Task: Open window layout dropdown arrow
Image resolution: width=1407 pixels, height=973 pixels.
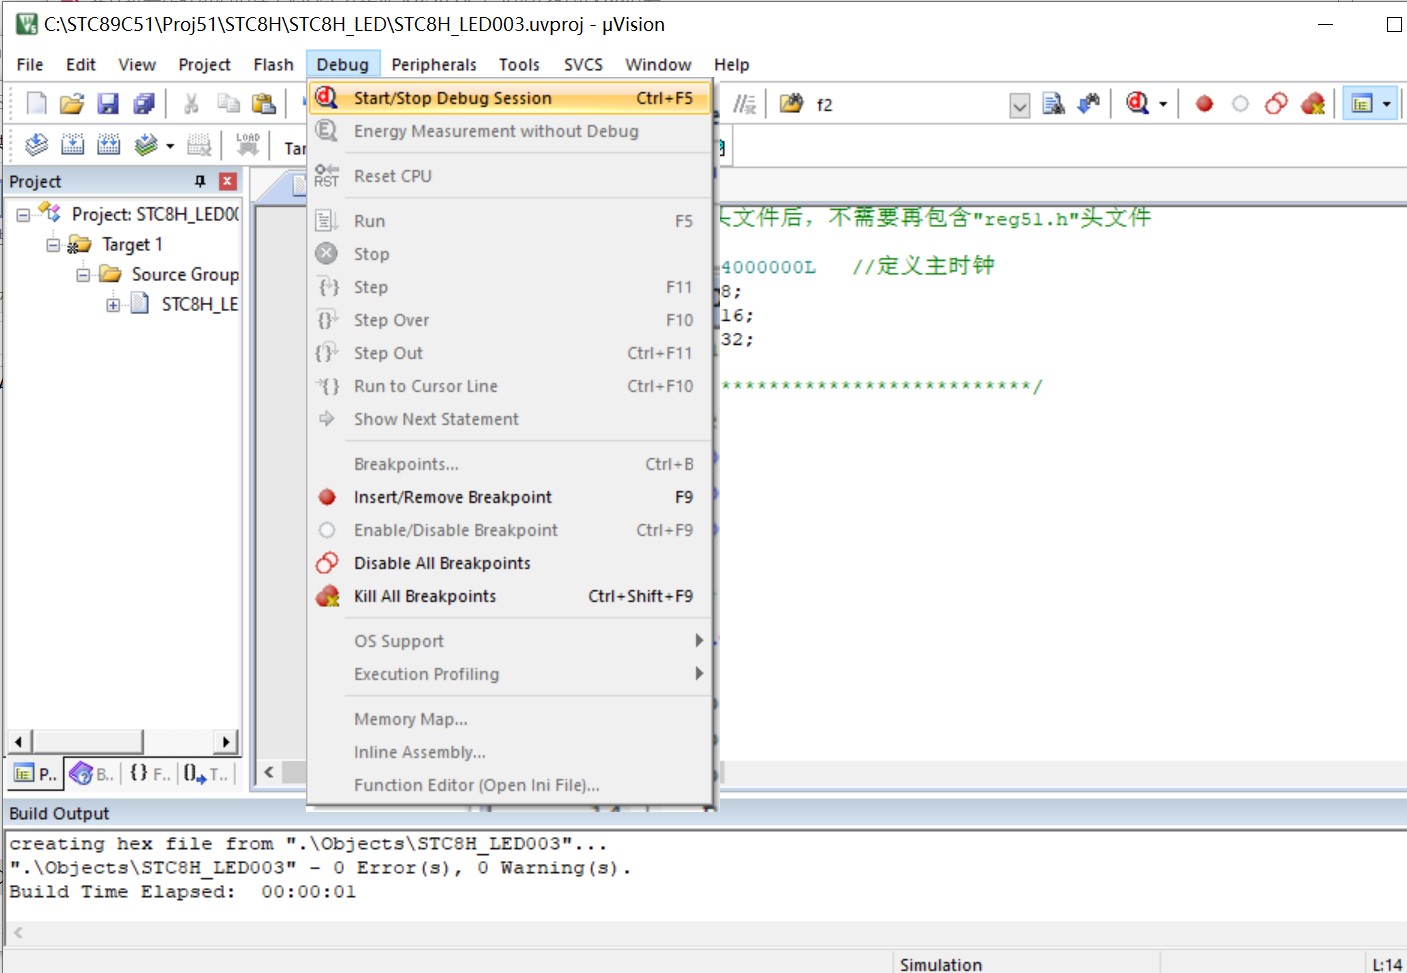Action: 1386,104
